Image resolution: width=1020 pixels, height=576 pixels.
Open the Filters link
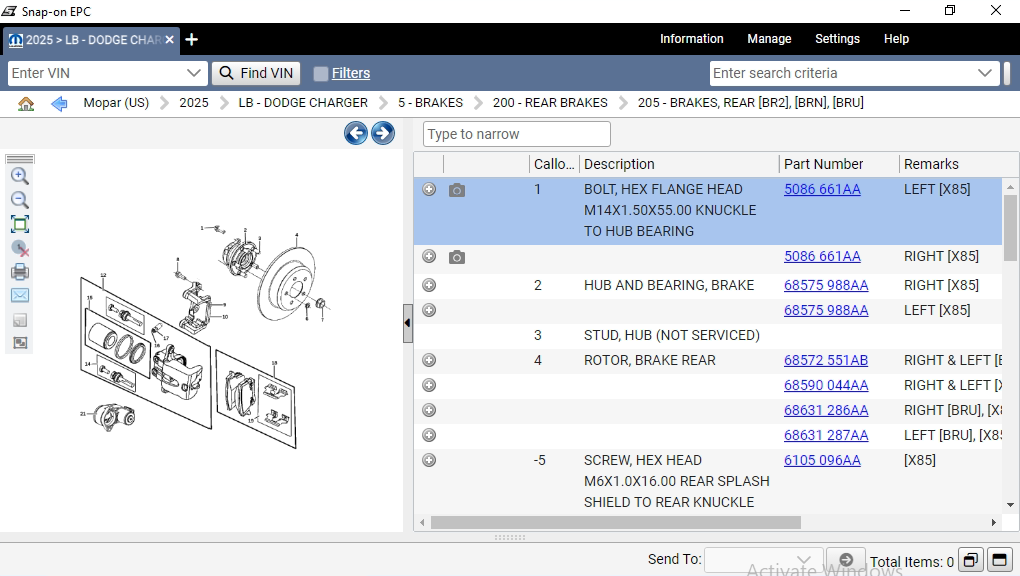[351, 74]
